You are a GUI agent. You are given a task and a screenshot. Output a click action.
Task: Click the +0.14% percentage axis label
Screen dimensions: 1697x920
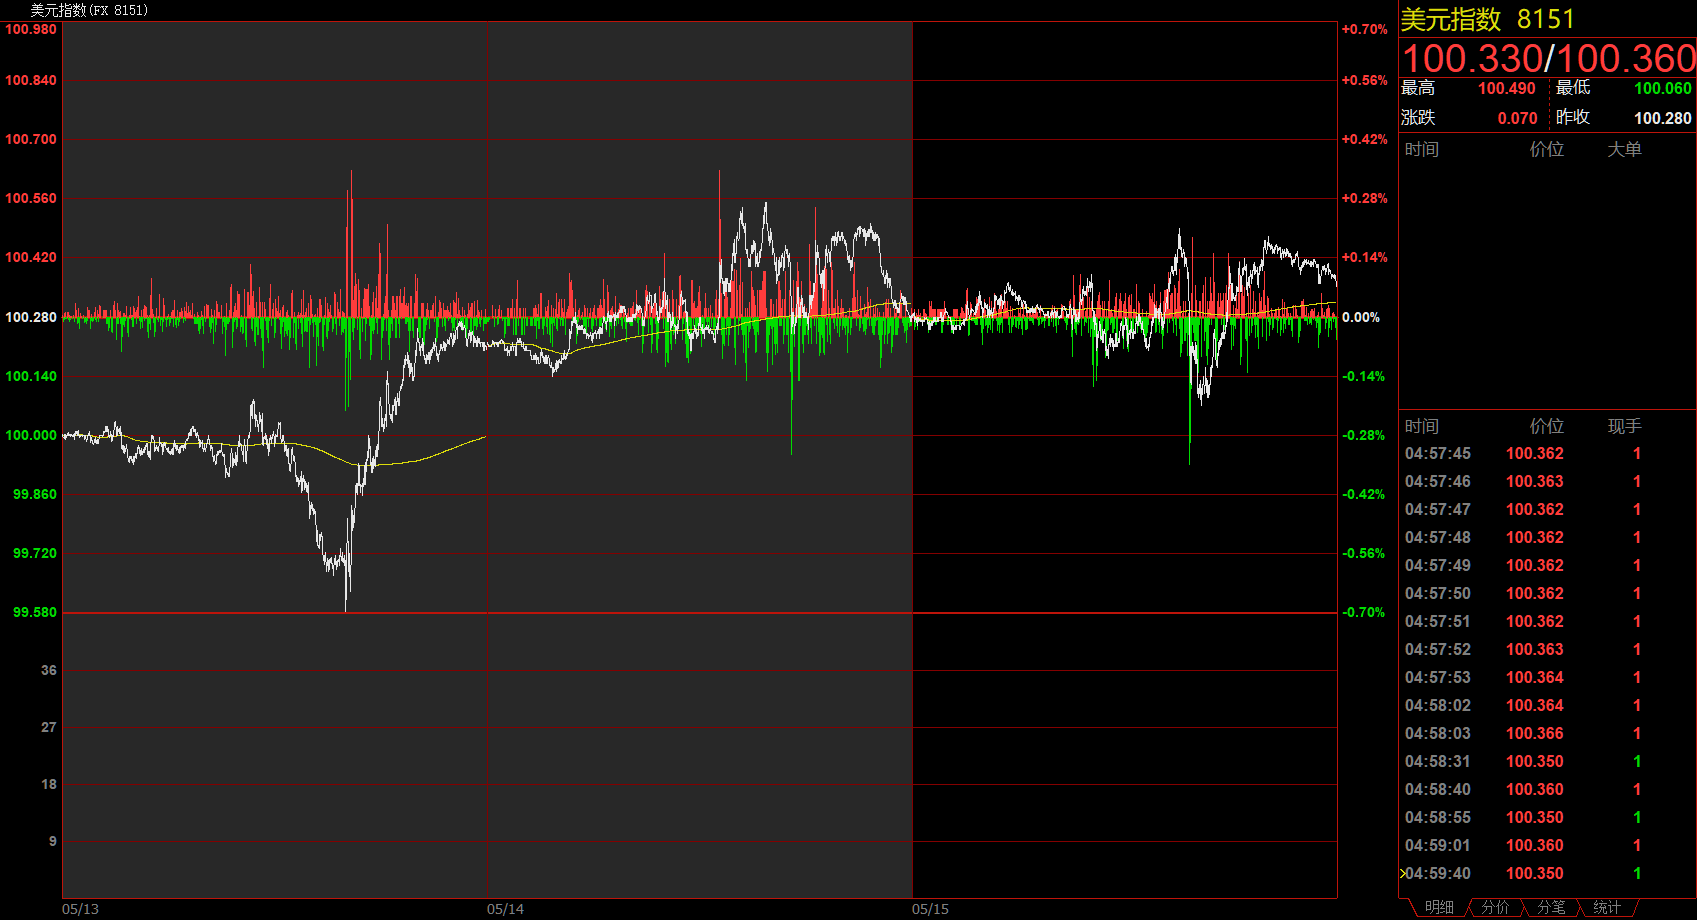pos(1365,257)
